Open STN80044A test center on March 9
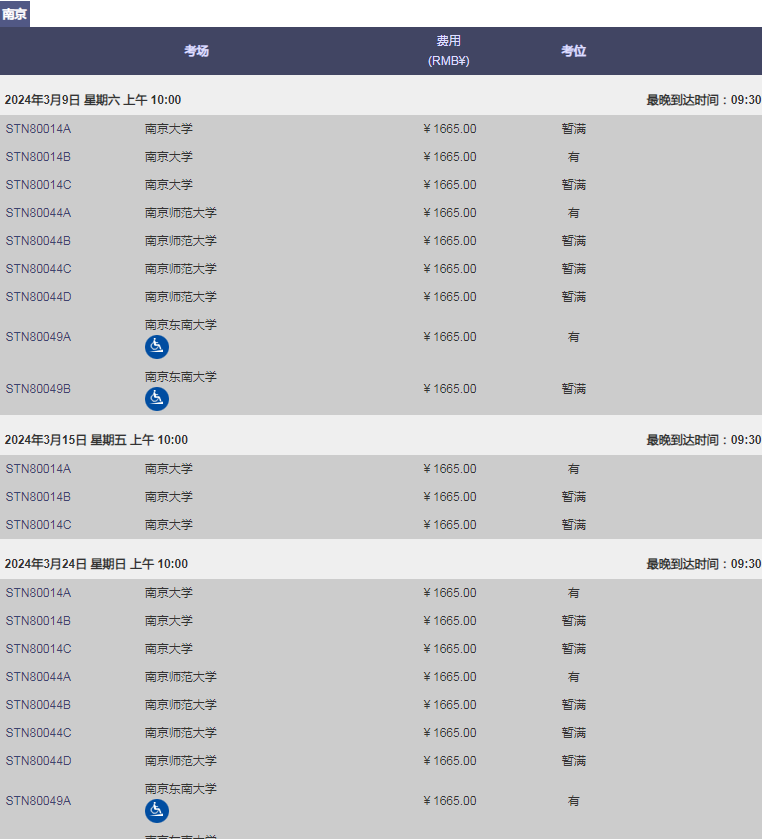 pos(38,213)
